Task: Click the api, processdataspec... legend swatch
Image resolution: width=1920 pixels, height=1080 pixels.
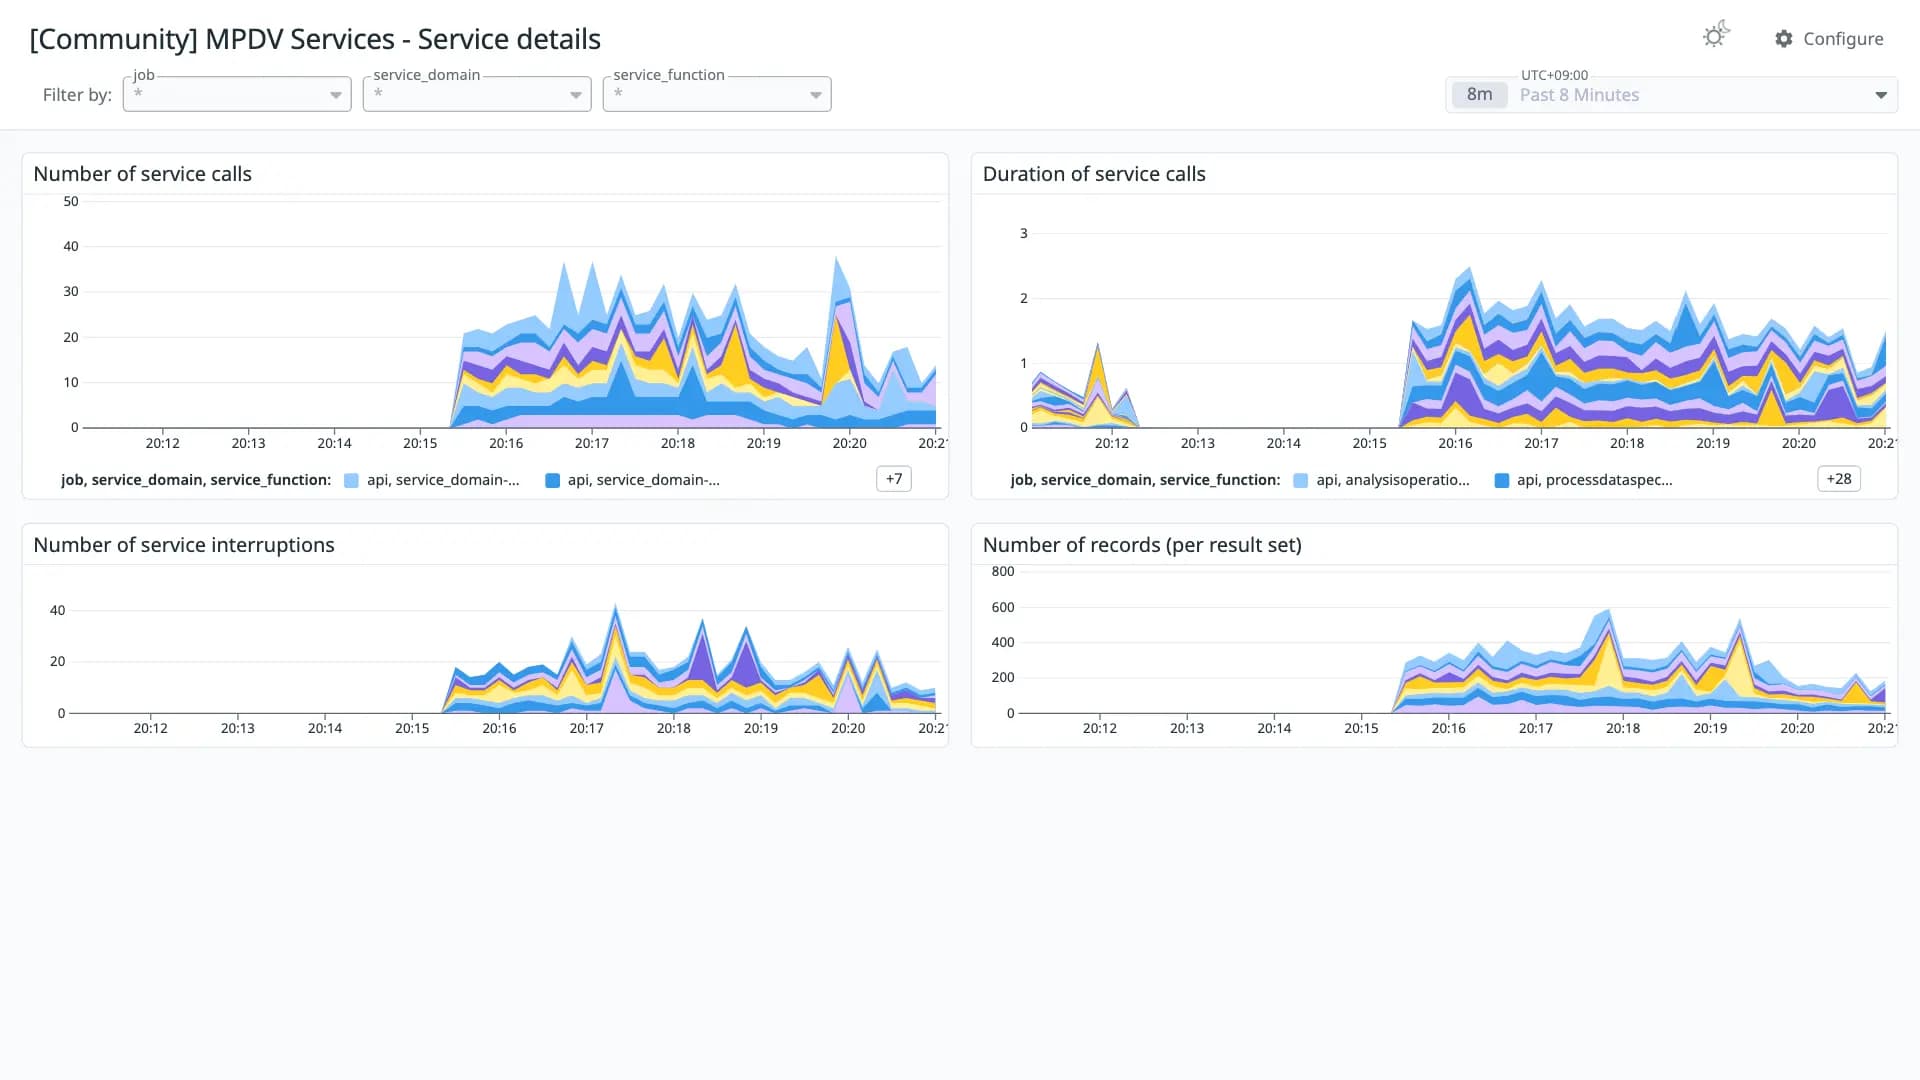Action: (1501, 480)
